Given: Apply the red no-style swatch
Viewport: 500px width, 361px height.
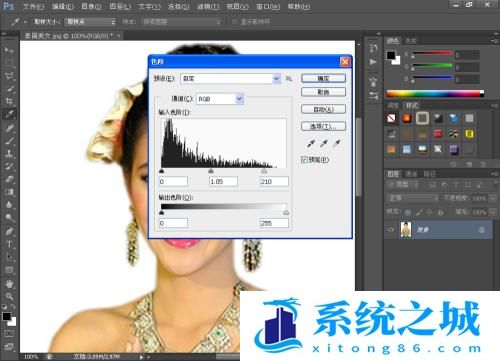Looking at the screenshot, I should tap(391, 118).
